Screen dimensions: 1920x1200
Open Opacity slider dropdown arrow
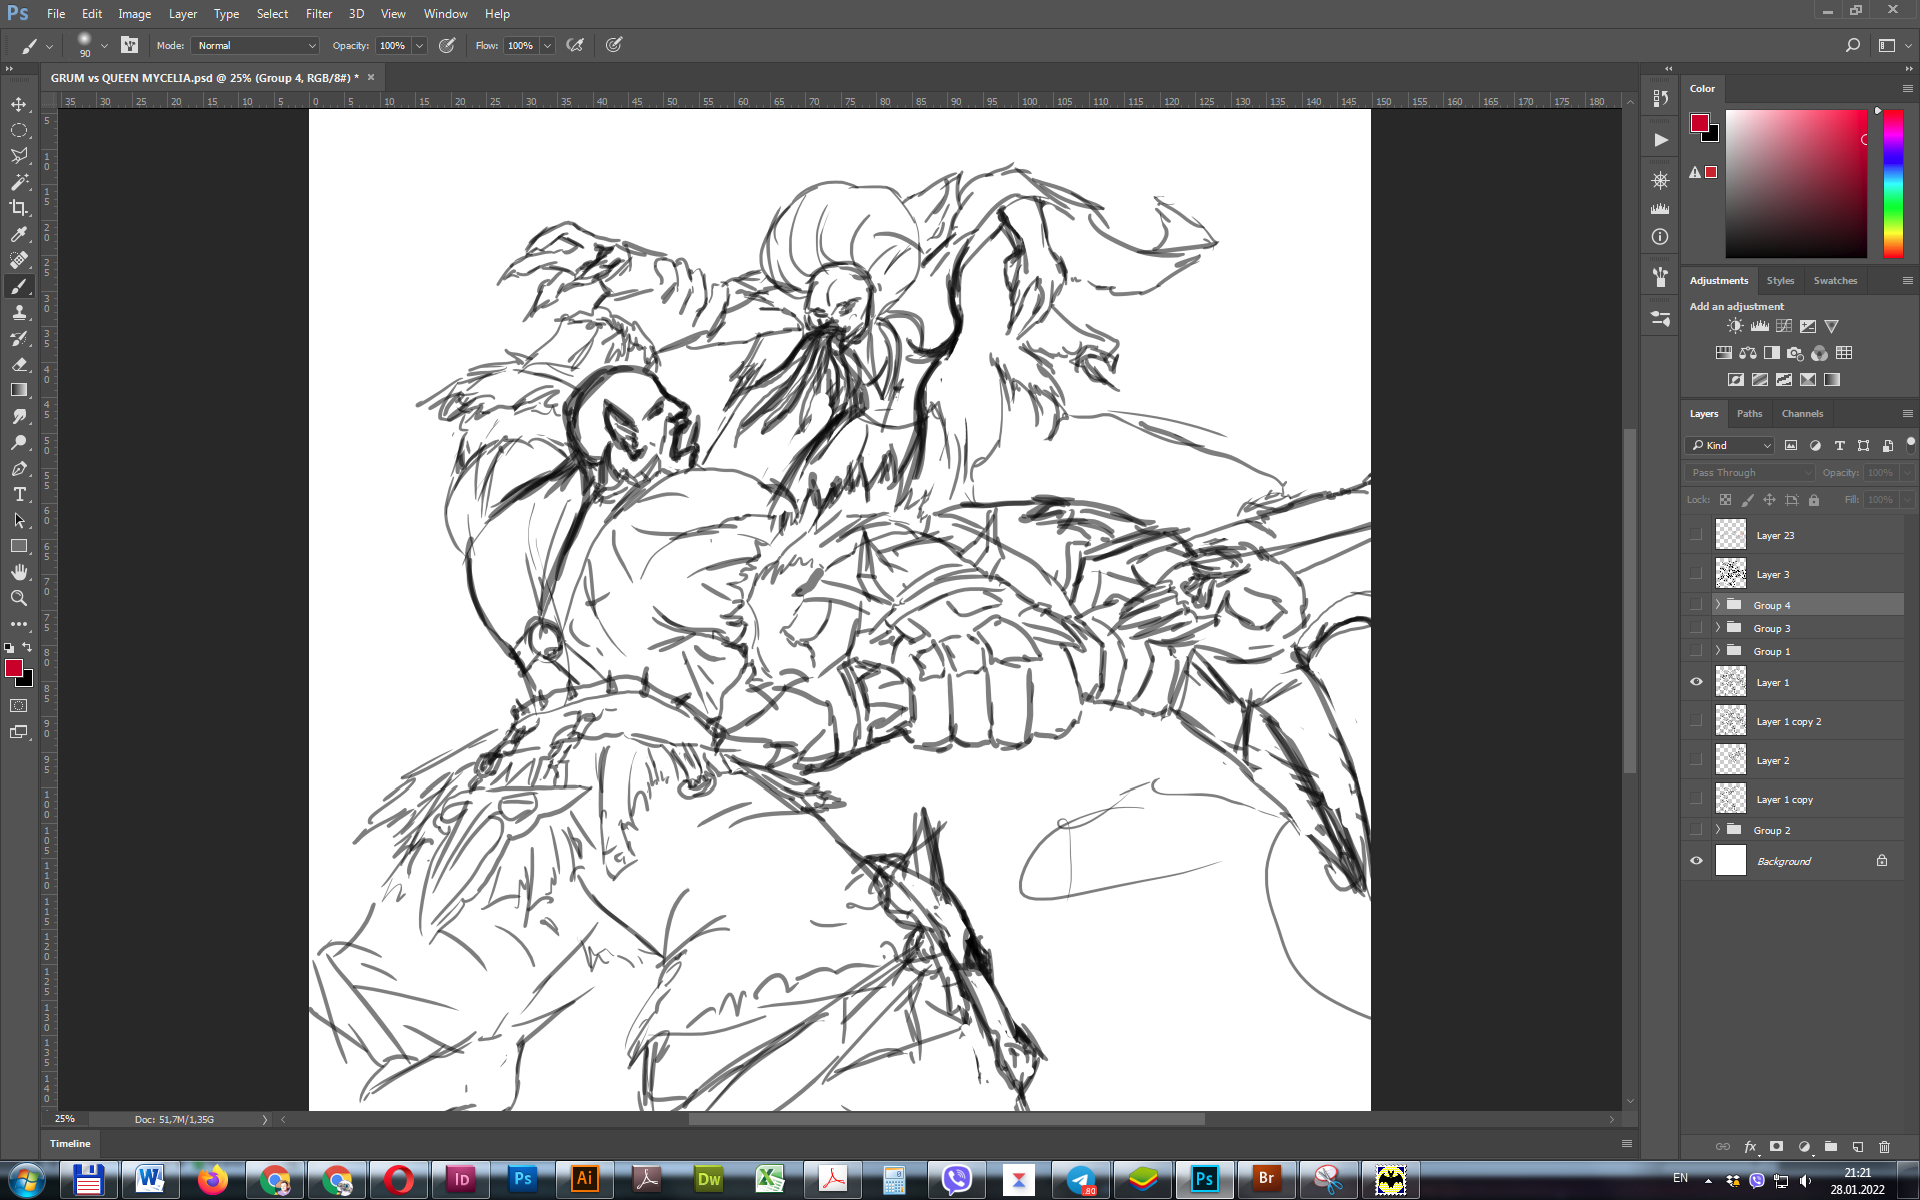pyautogui.click(x=419, y=45)
